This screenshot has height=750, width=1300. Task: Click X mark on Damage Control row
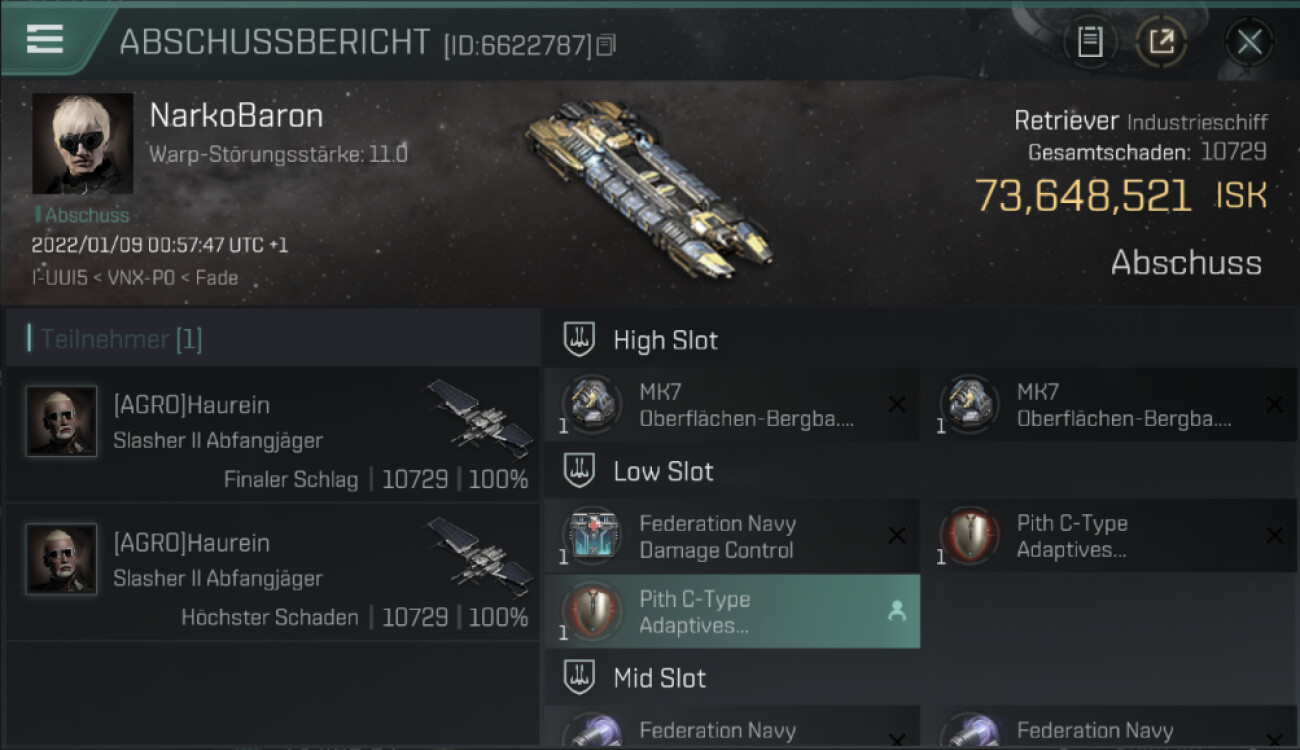pos(897,536)
